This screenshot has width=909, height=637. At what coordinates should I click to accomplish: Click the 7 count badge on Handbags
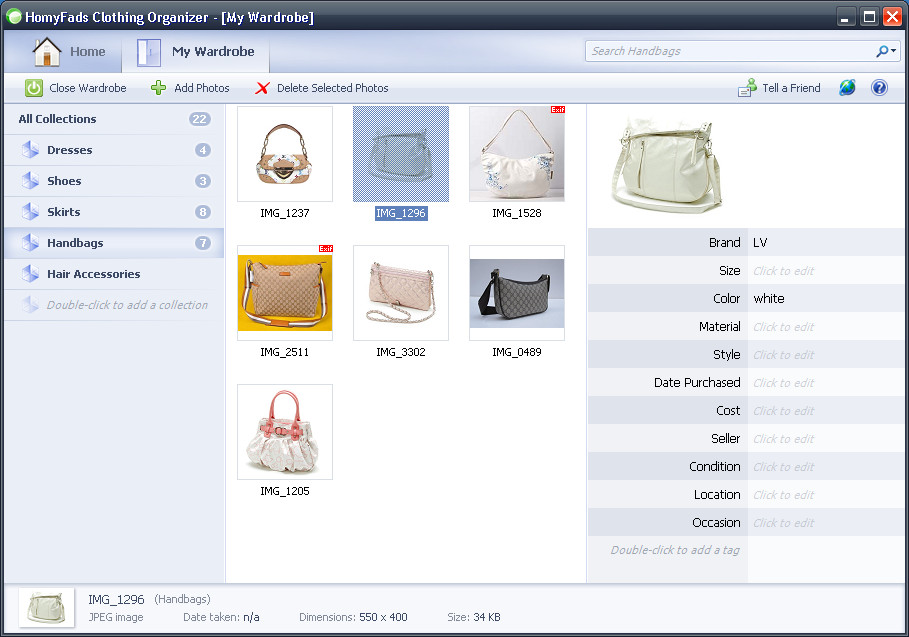(x=202, y=243)
